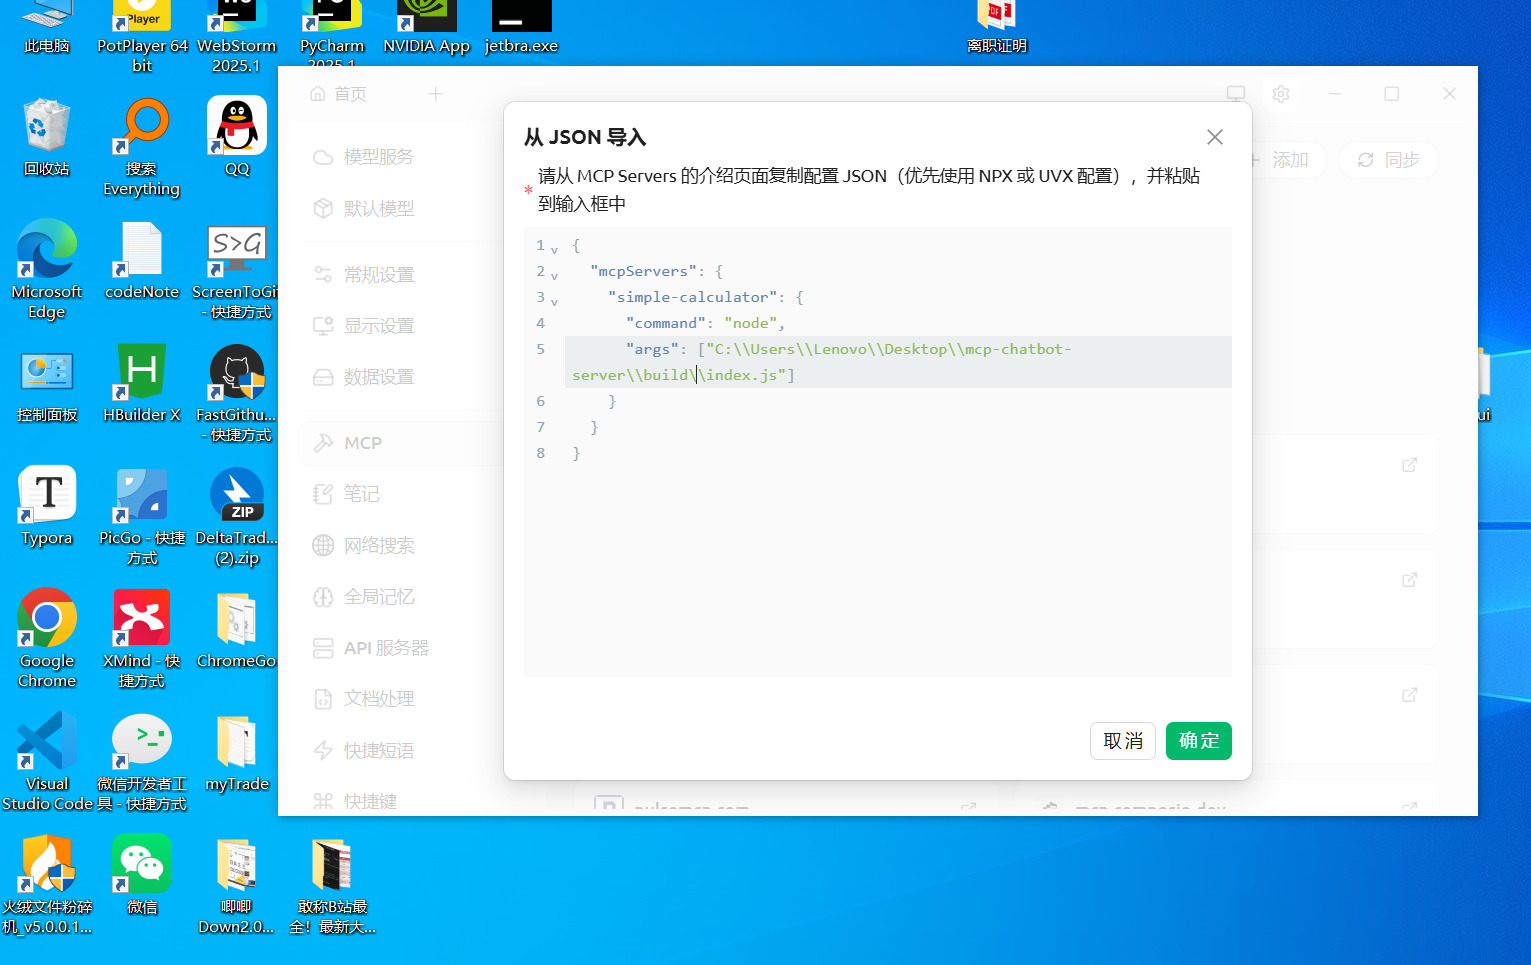Image resolution: width=1531 pixels, height=965 pixels.
Task: Open the 网络搜索 settings menu item
Action: [378, 545]
